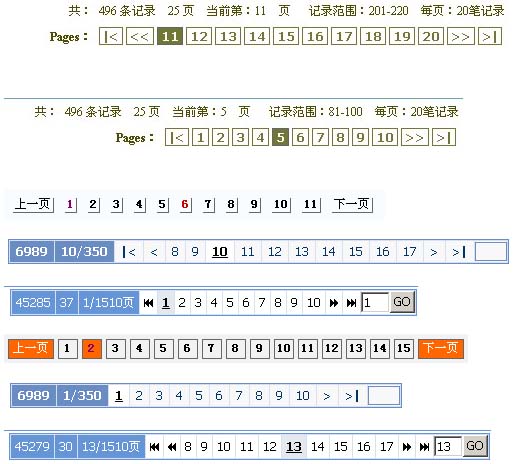Select page 7 in the 1/1510页 pager
Screen dimensions: 516x464
pyautogui.click(x=262, y=303)
